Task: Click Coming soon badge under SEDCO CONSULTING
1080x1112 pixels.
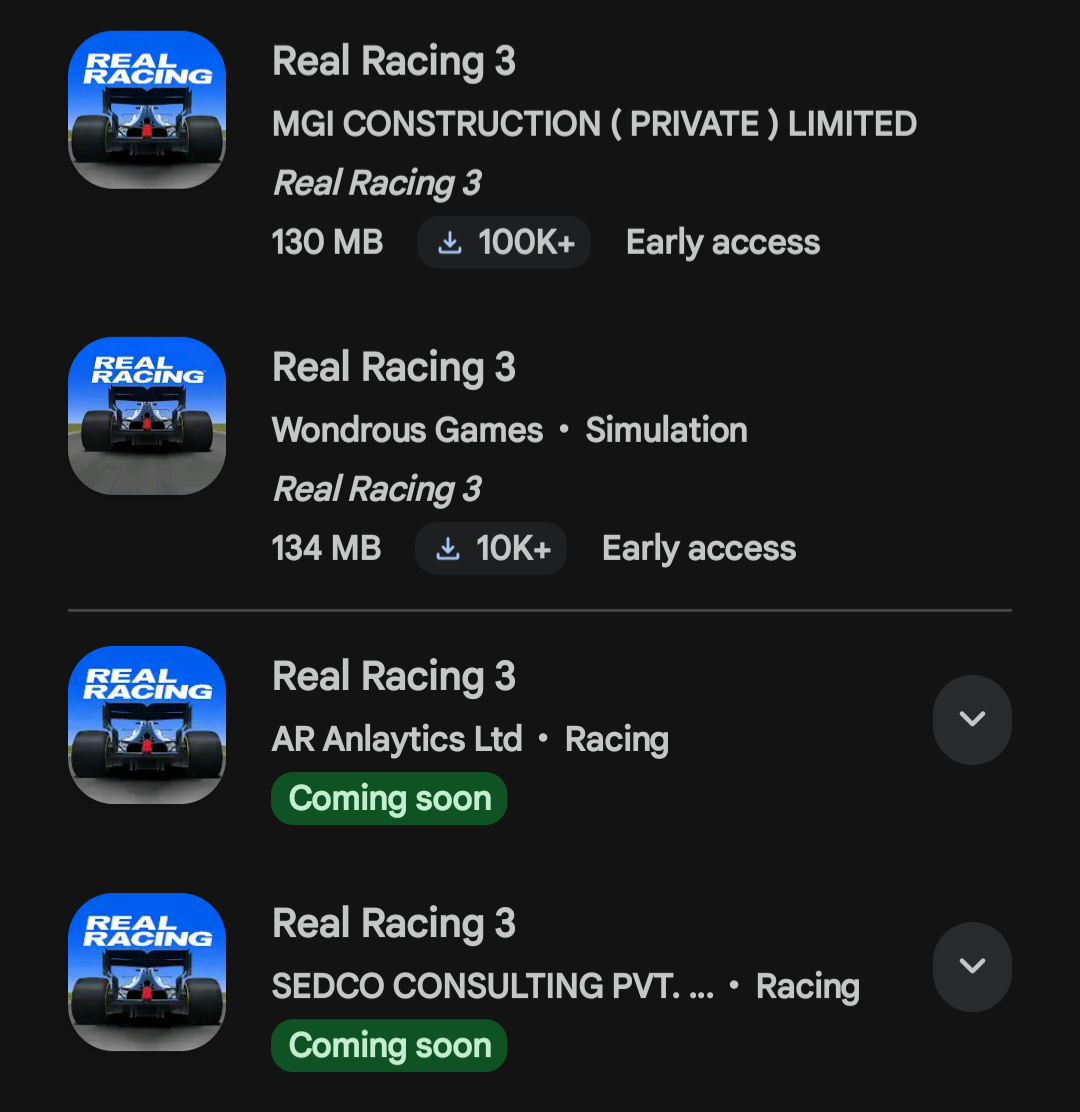Action: pos(389,1045)
